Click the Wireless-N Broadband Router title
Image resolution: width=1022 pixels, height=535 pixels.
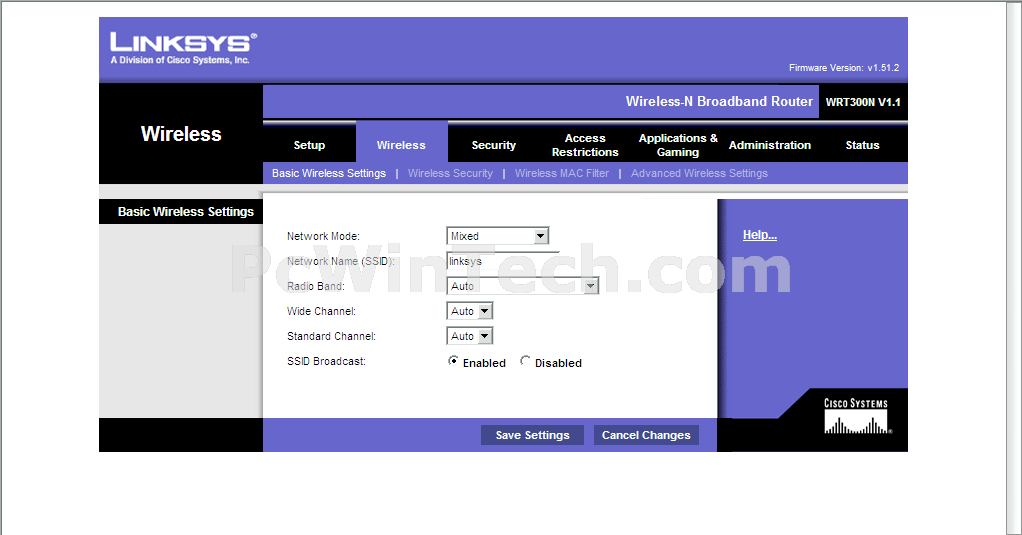tap(719, 102)
